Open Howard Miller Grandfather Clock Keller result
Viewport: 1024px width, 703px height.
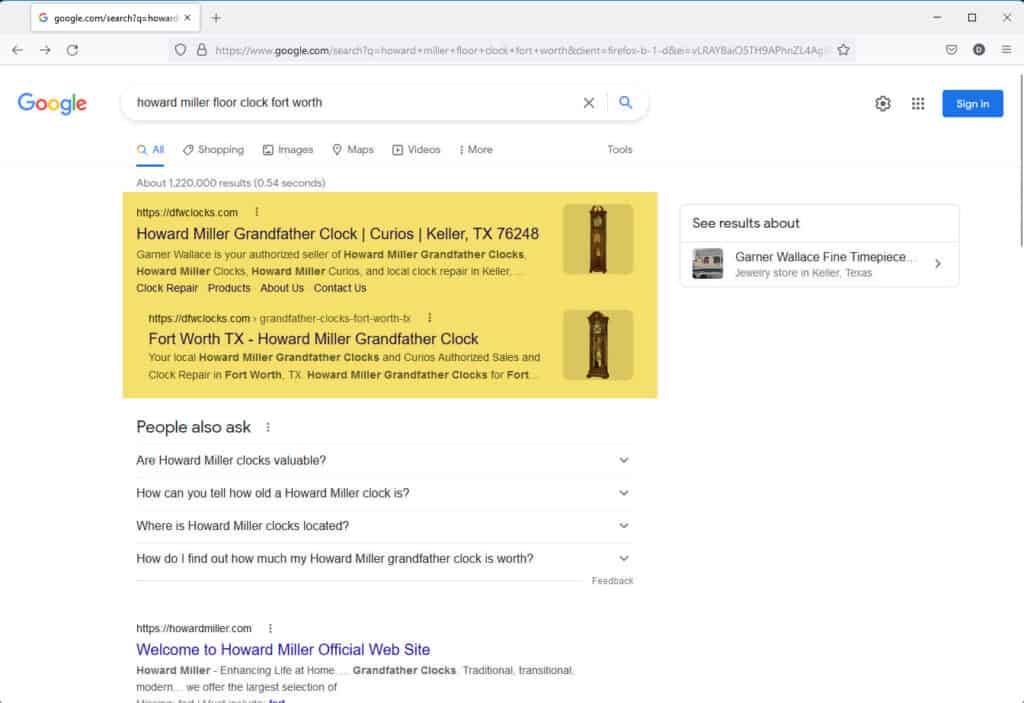pos(337,234)
